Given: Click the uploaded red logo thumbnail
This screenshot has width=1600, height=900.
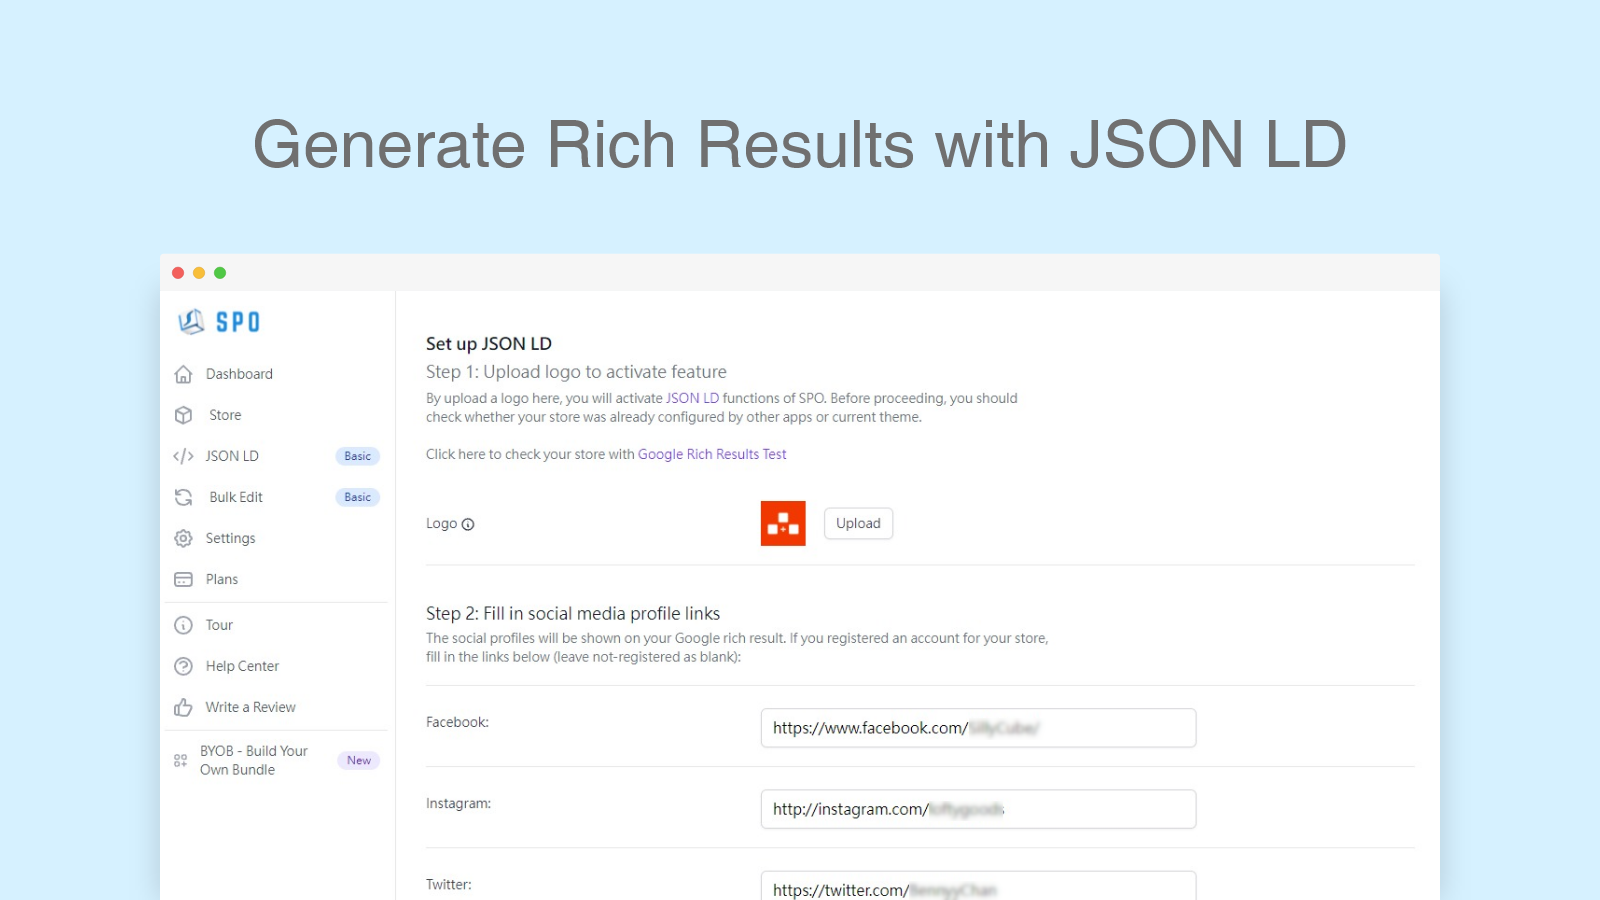Looking at the screenshot, I should tap(783, 523).
